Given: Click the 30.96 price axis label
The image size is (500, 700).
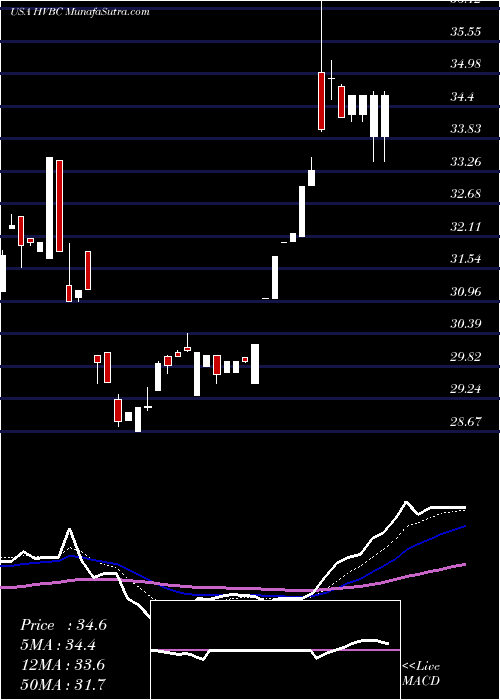Looking at the screenshot, I should click(466, 292).
